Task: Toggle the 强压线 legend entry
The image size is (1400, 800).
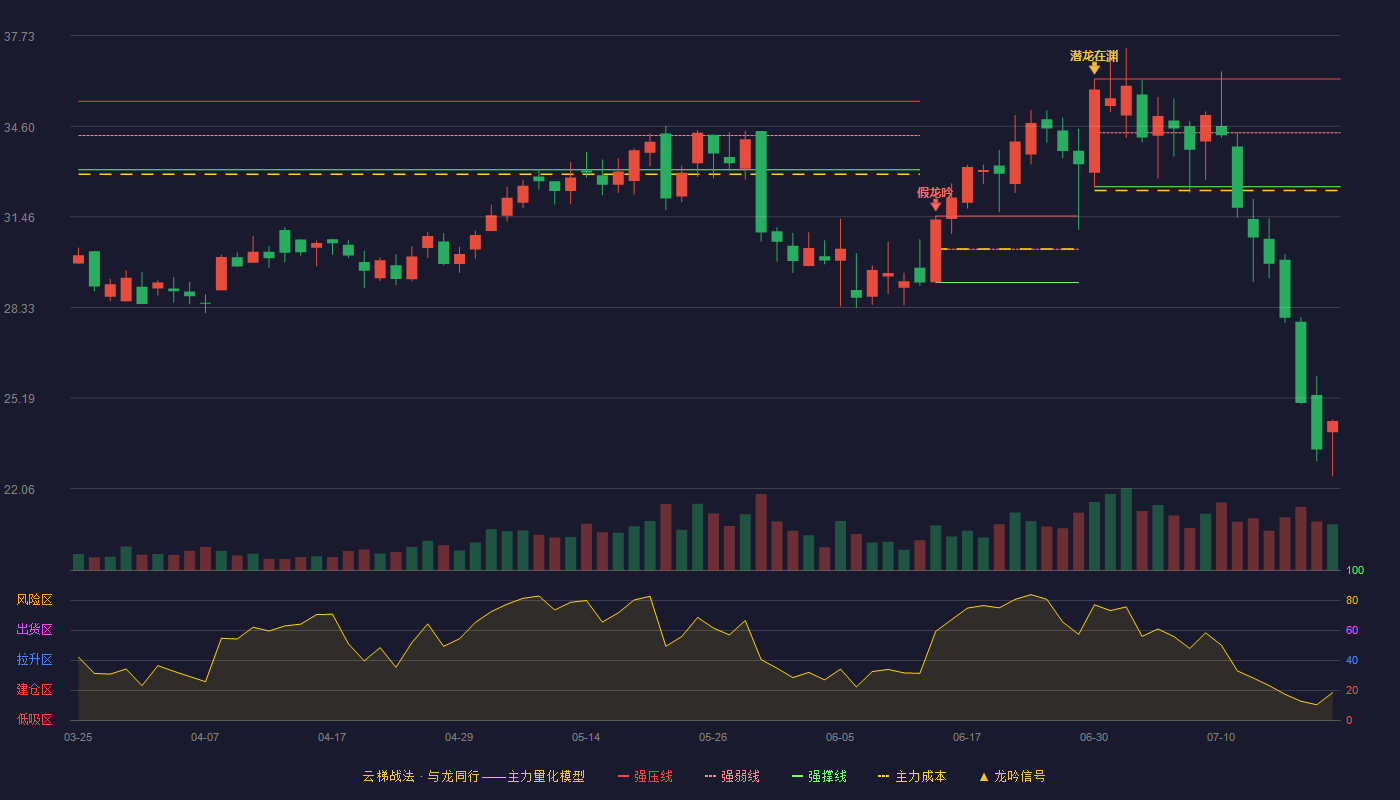Action: 645,776
